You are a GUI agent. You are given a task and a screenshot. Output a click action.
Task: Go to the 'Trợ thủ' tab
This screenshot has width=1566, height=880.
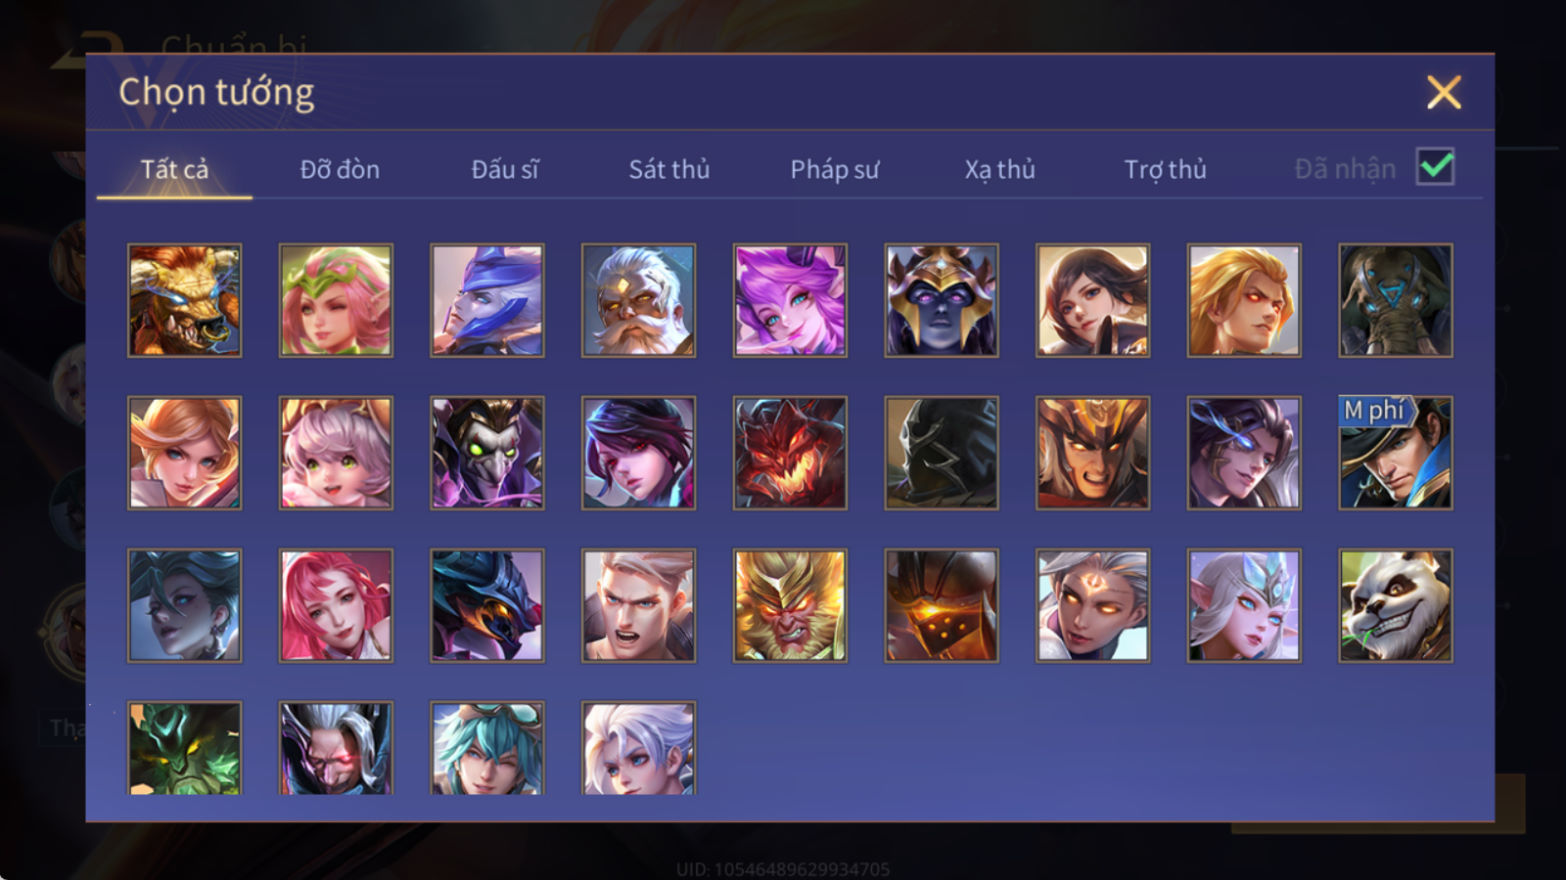click(x=1165, y=169)
